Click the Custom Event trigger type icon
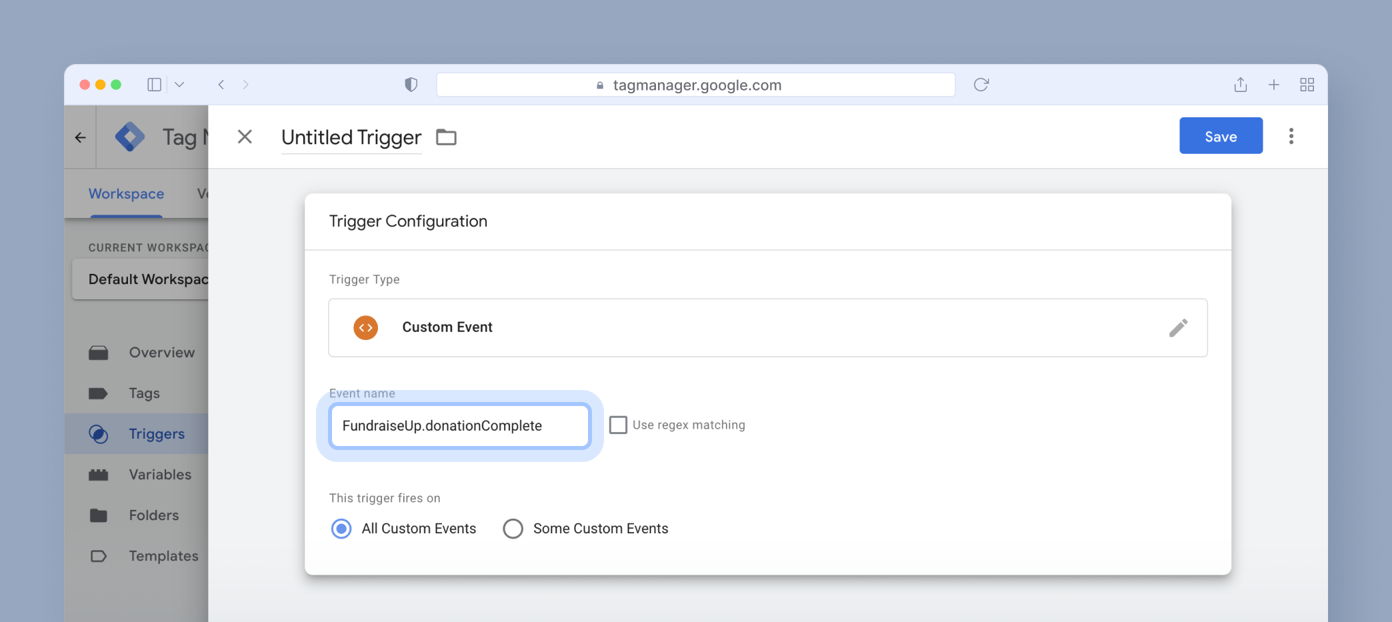Image resolution: width=1392 pixels, height=622 pixels. (365, 327)
